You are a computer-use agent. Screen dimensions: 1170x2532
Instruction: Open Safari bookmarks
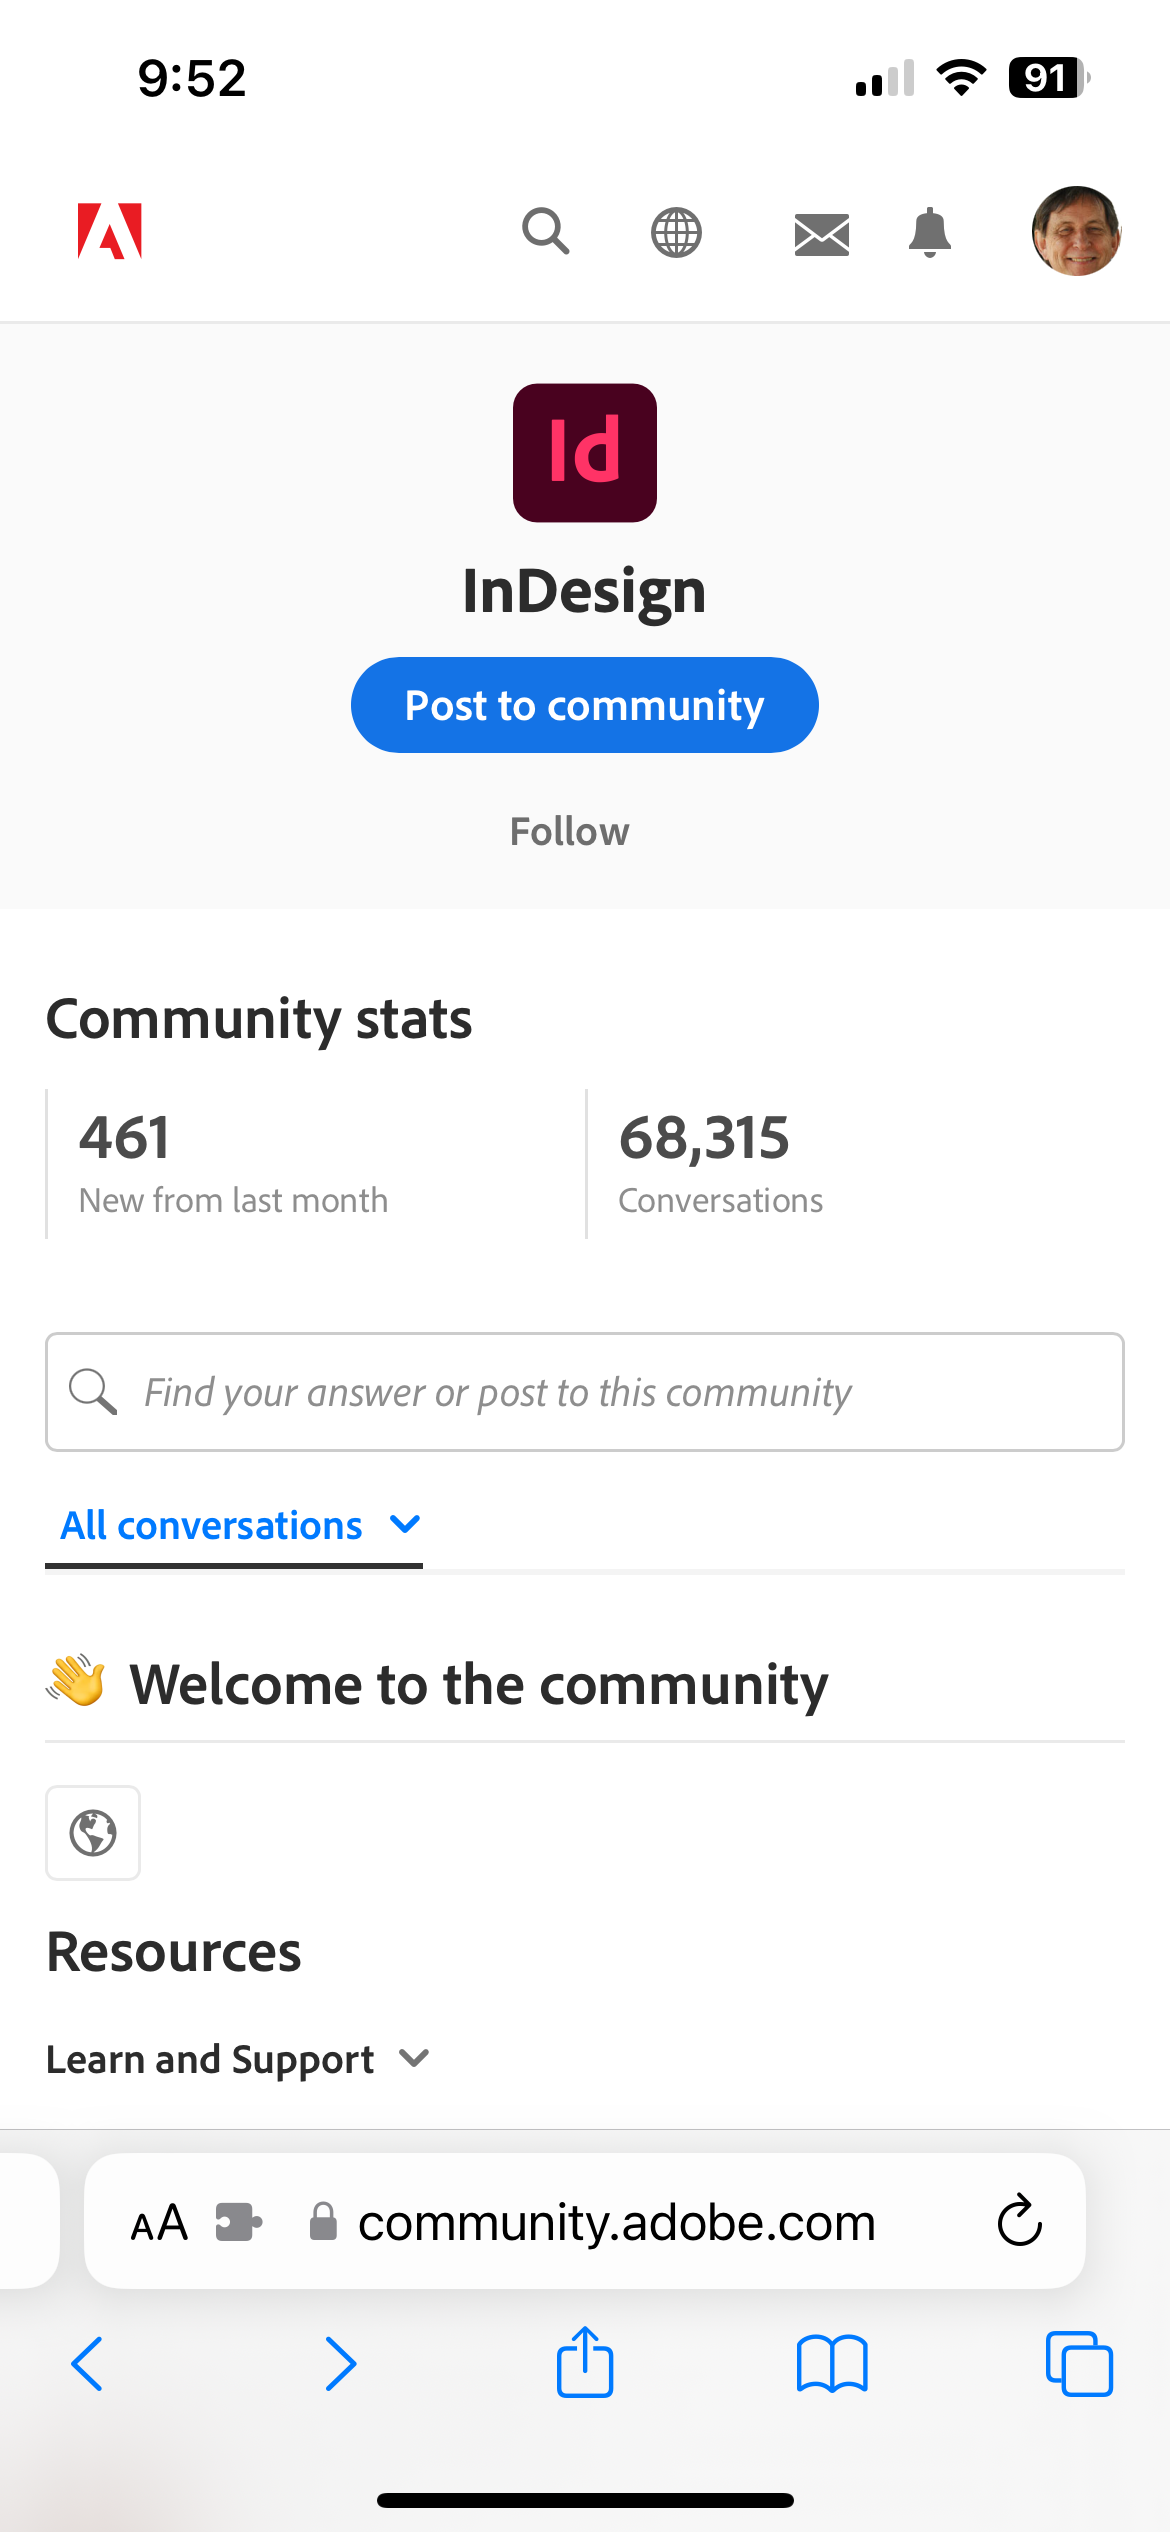coord(832,2364)
